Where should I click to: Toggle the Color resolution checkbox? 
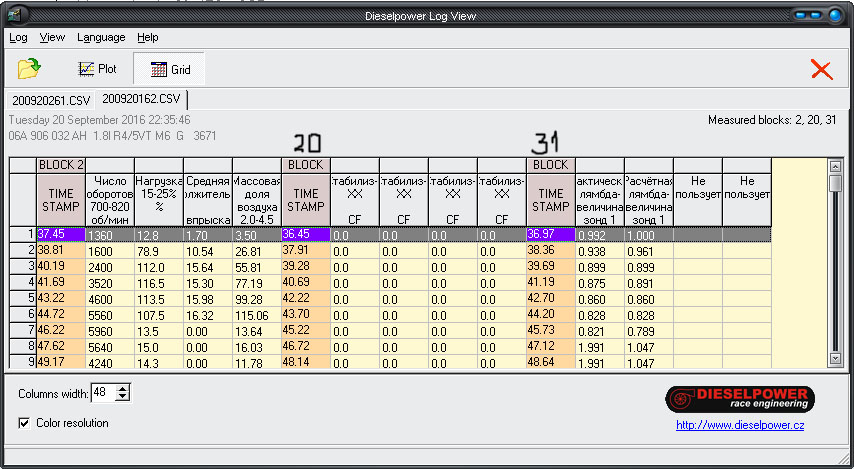[24, 423]
